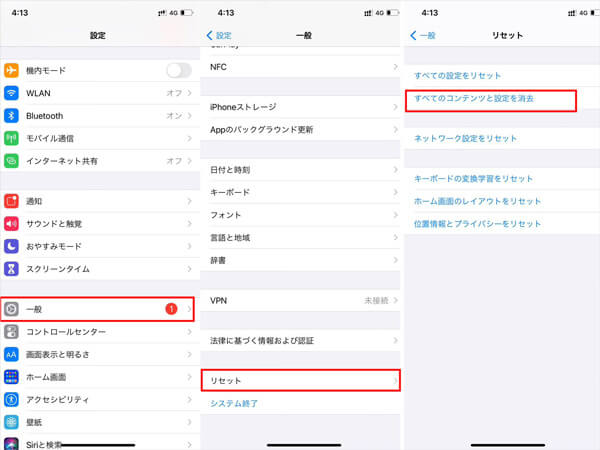Tap the Bluetooth icon
600x450 pixels.
tap(11, 116)
